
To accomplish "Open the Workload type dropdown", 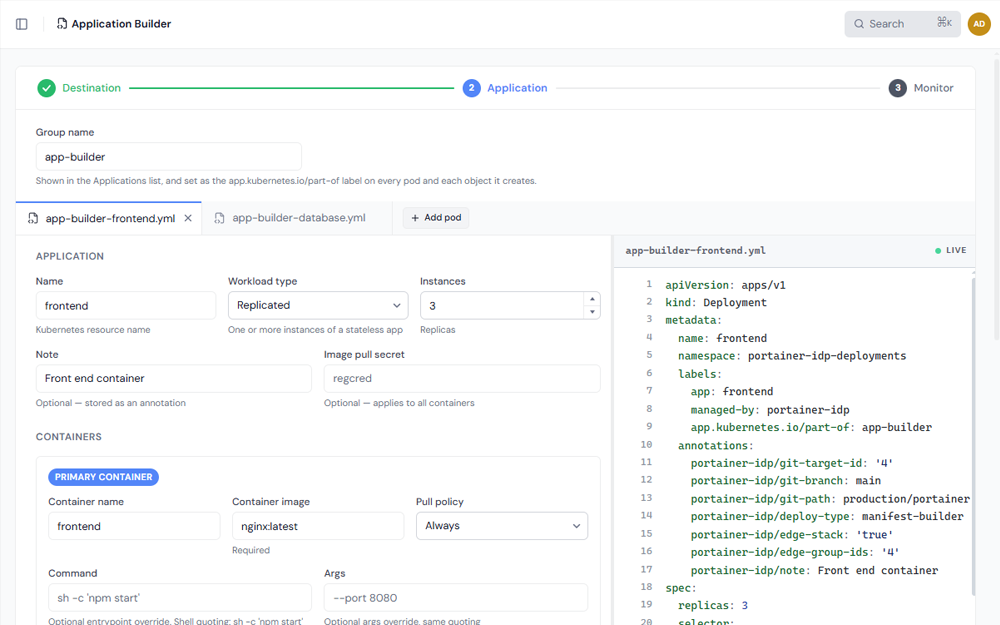I will [318, 305].
